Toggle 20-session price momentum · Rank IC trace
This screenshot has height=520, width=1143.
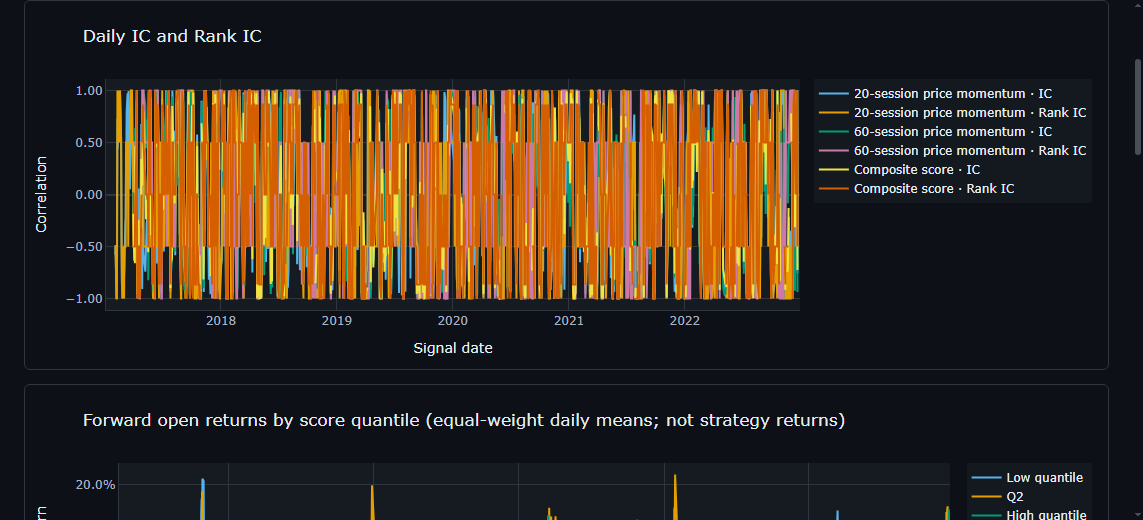click(952, 112)
